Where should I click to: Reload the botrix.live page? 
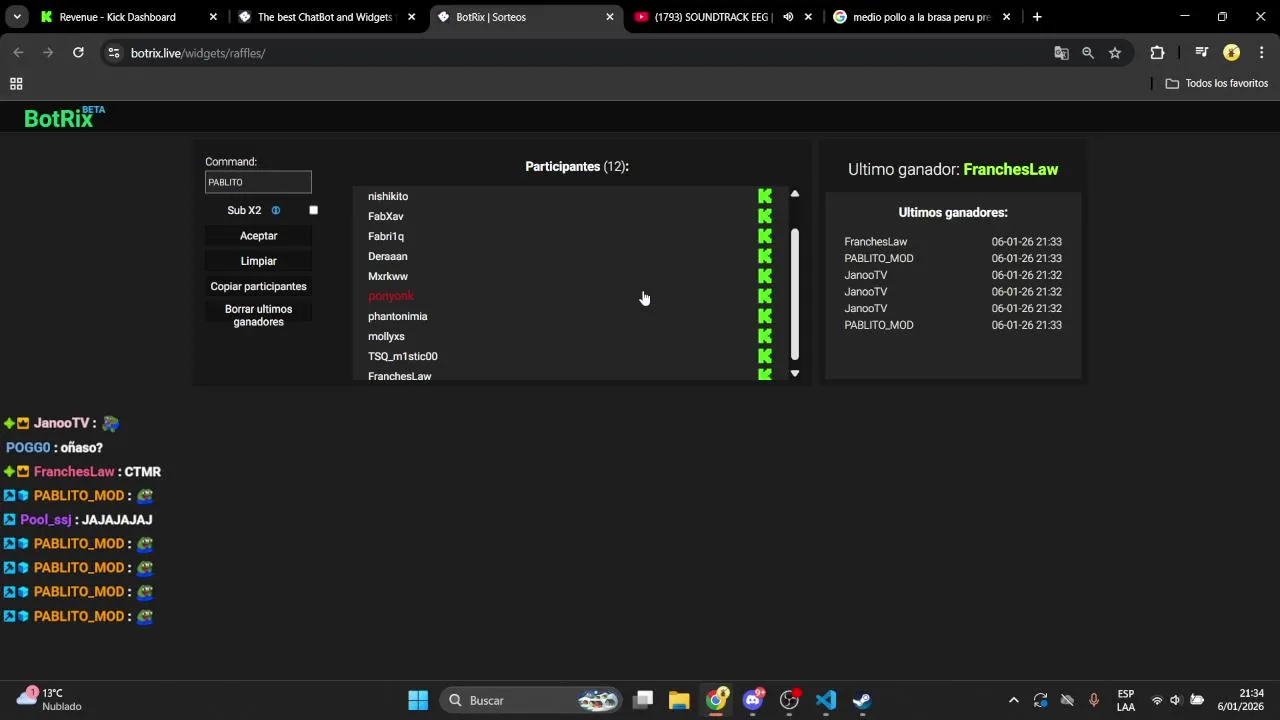point(78,53)
